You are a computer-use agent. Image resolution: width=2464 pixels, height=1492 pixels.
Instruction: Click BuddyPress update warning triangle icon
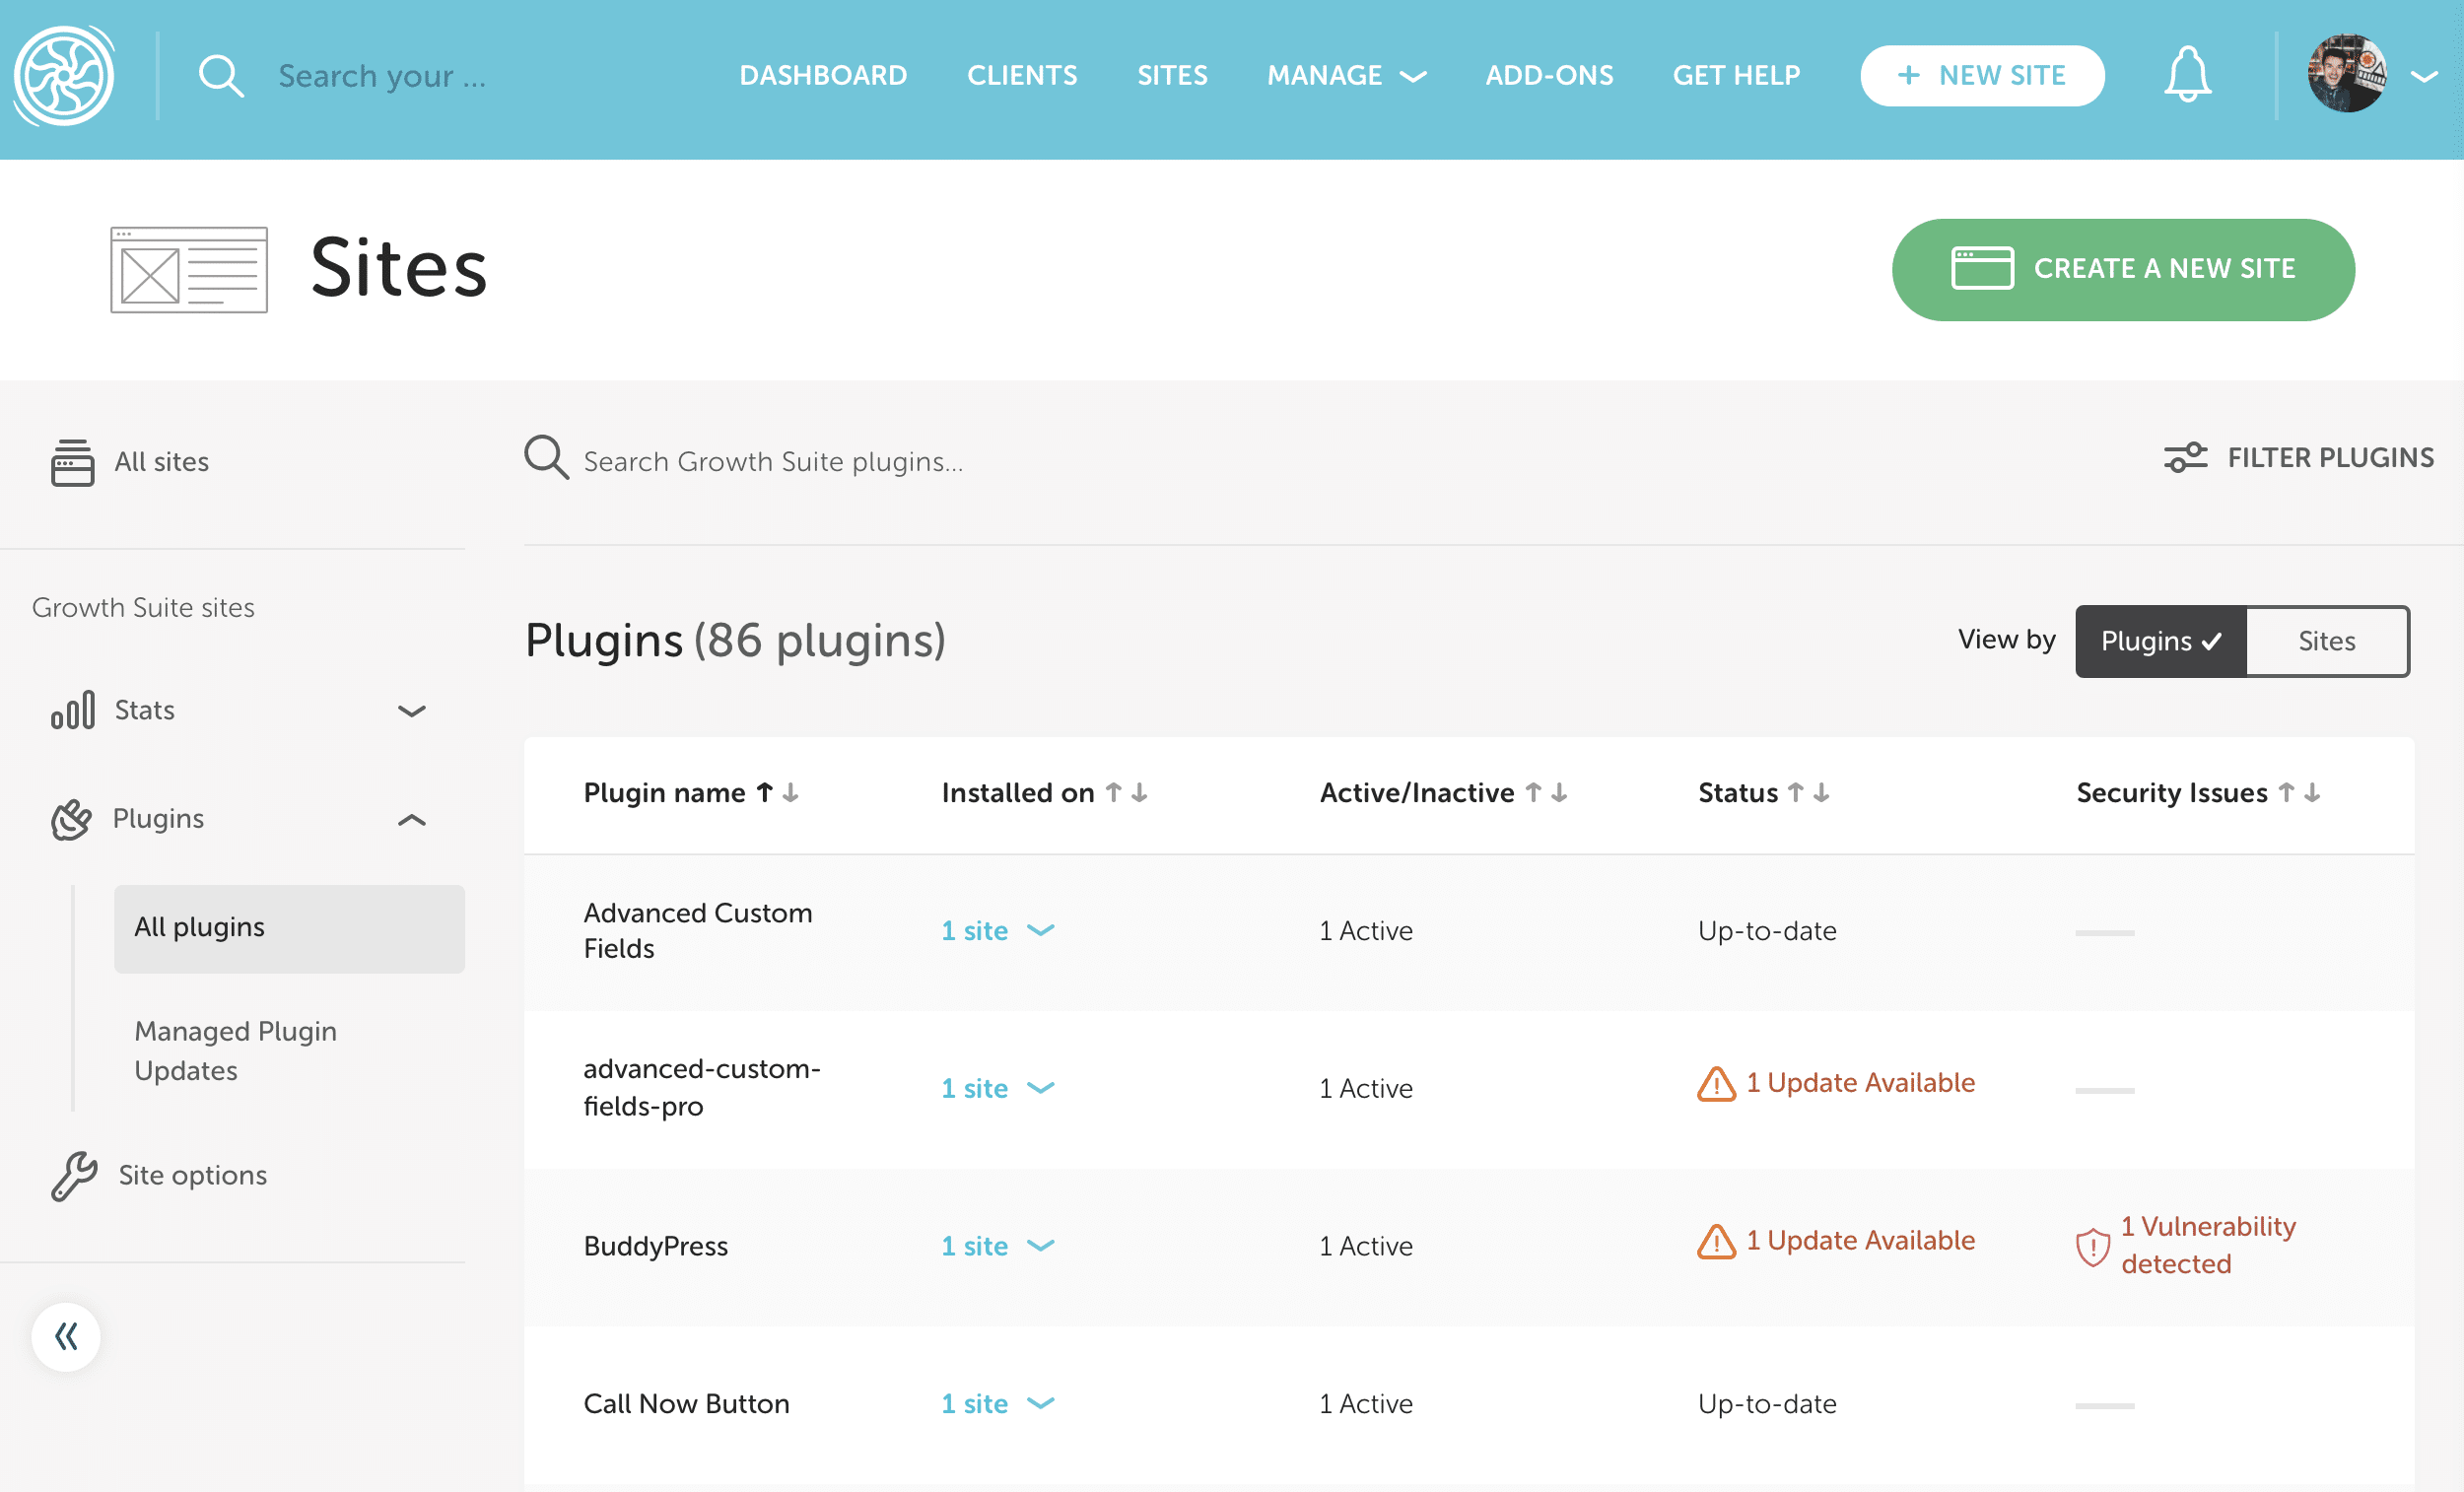click(1716, 1242)
